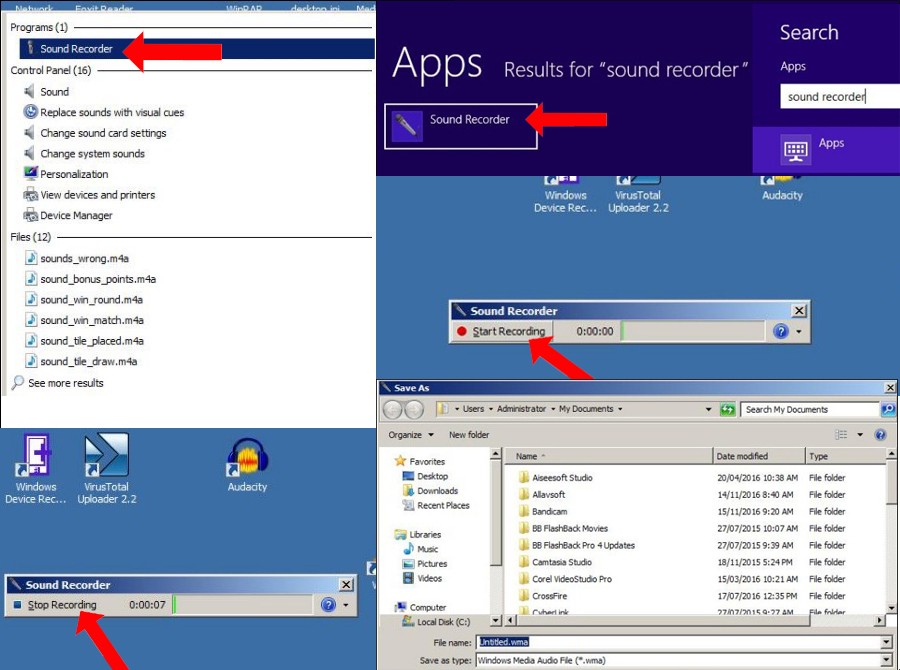Select the Music library in navigation pane
The image size is (900, 670).
[427, 549]
